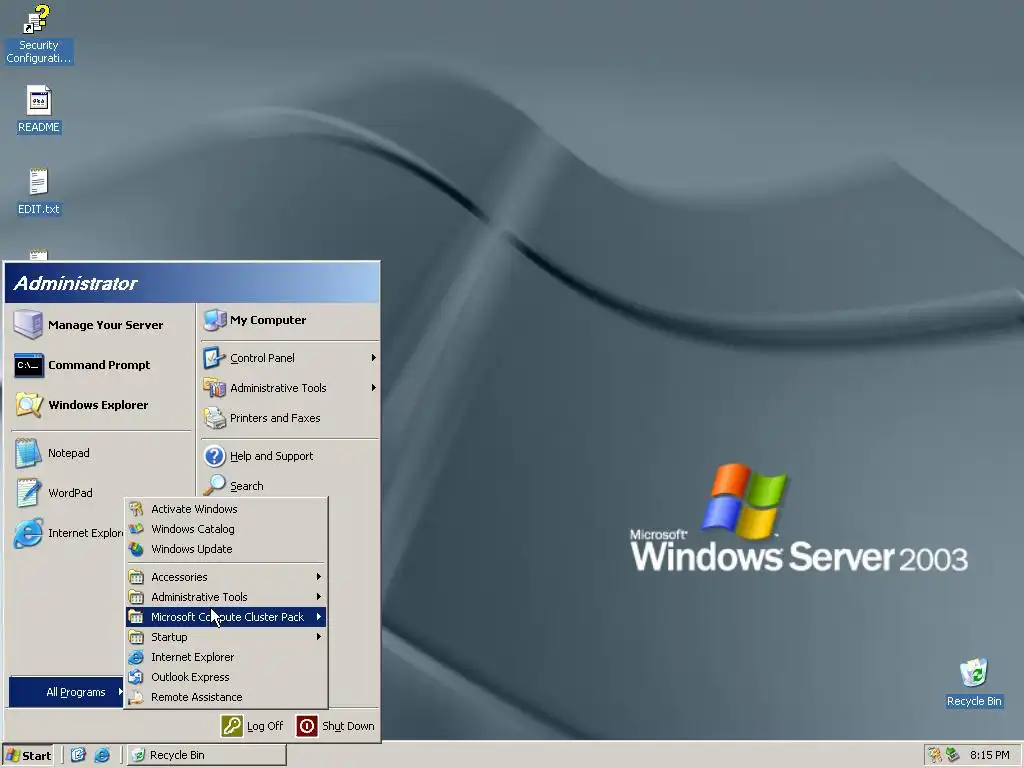Open Windows Catalog in programs list
1024x768 pixels.
point(226,529)
